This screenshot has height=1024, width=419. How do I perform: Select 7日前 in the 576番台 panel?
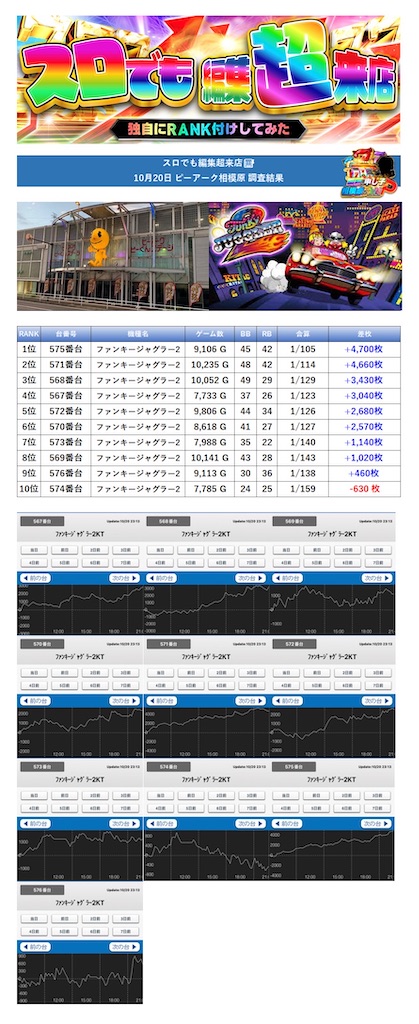pos(125,931)
